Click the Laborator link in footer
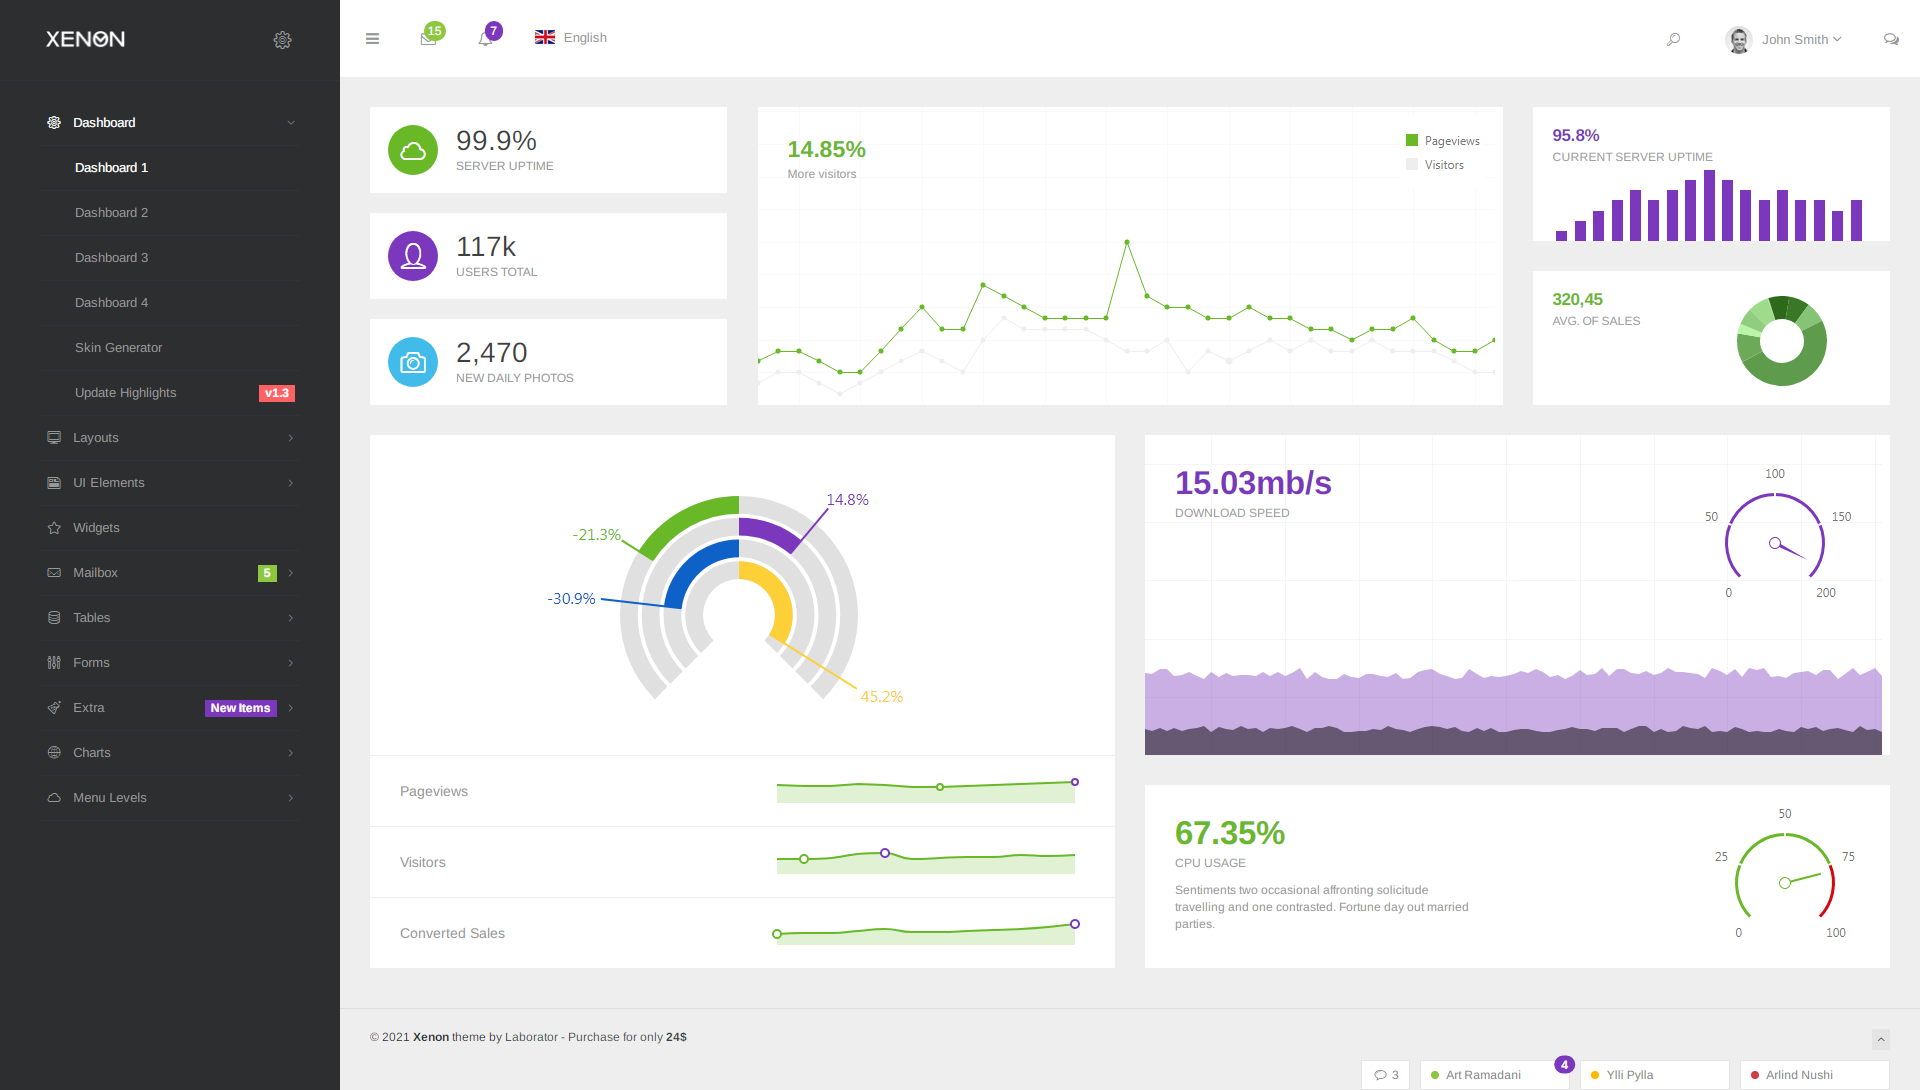Viewport: 1920px width, 1090px height. tap(531, 1037)
